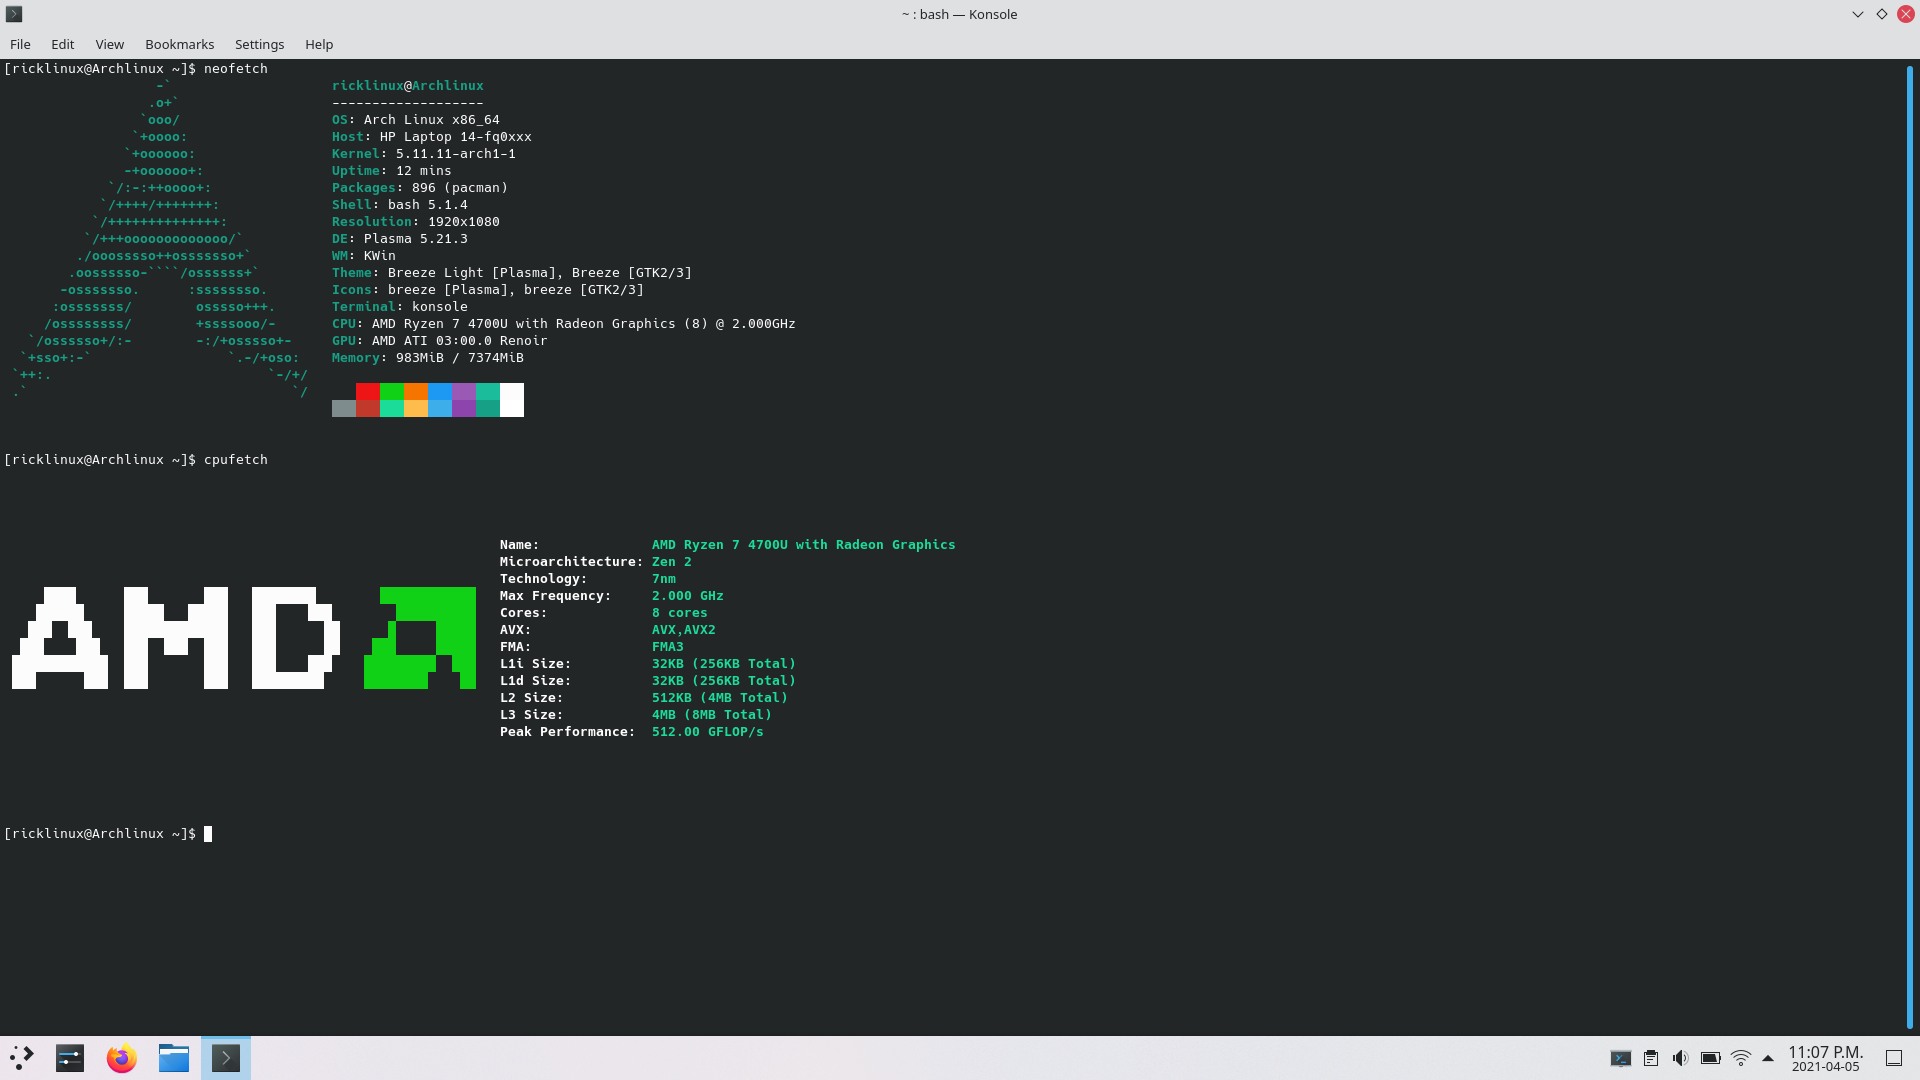Viewport: 1920px width, 1080px height.
Task: Click the Icons line with breeze [Plasma]
Action: (x=488, y=290)
